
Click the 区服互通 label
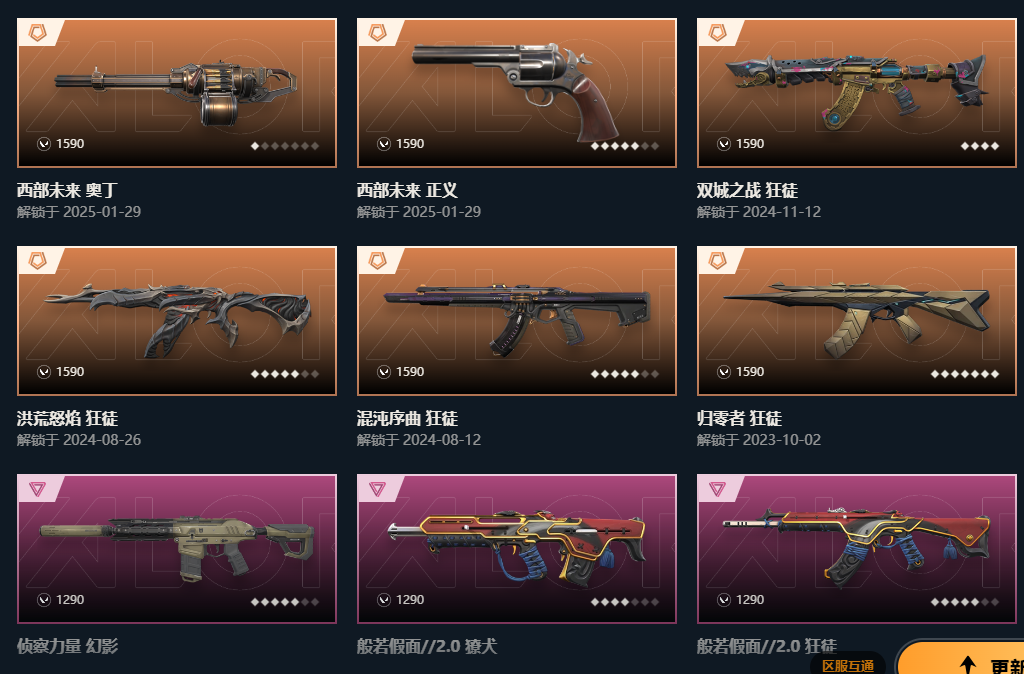848,666
